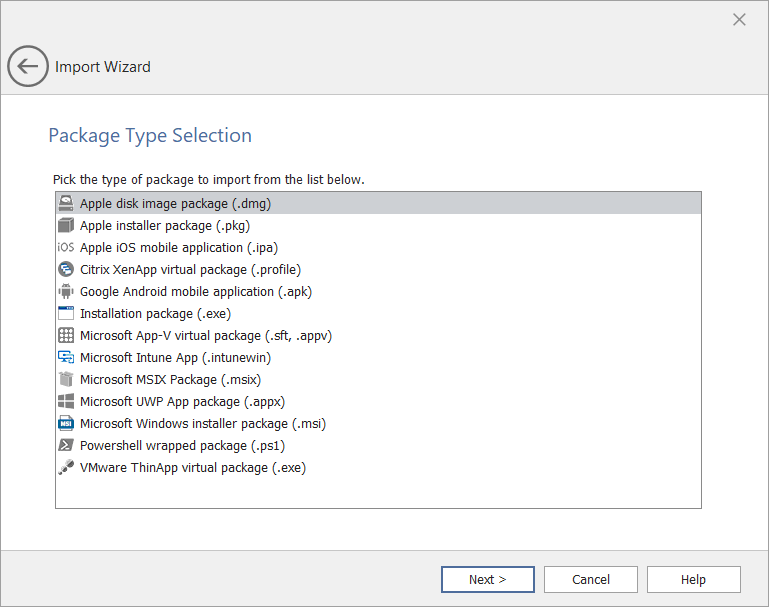
Task: Click the Windows logo UWP icon
Action: coord(66,401)
